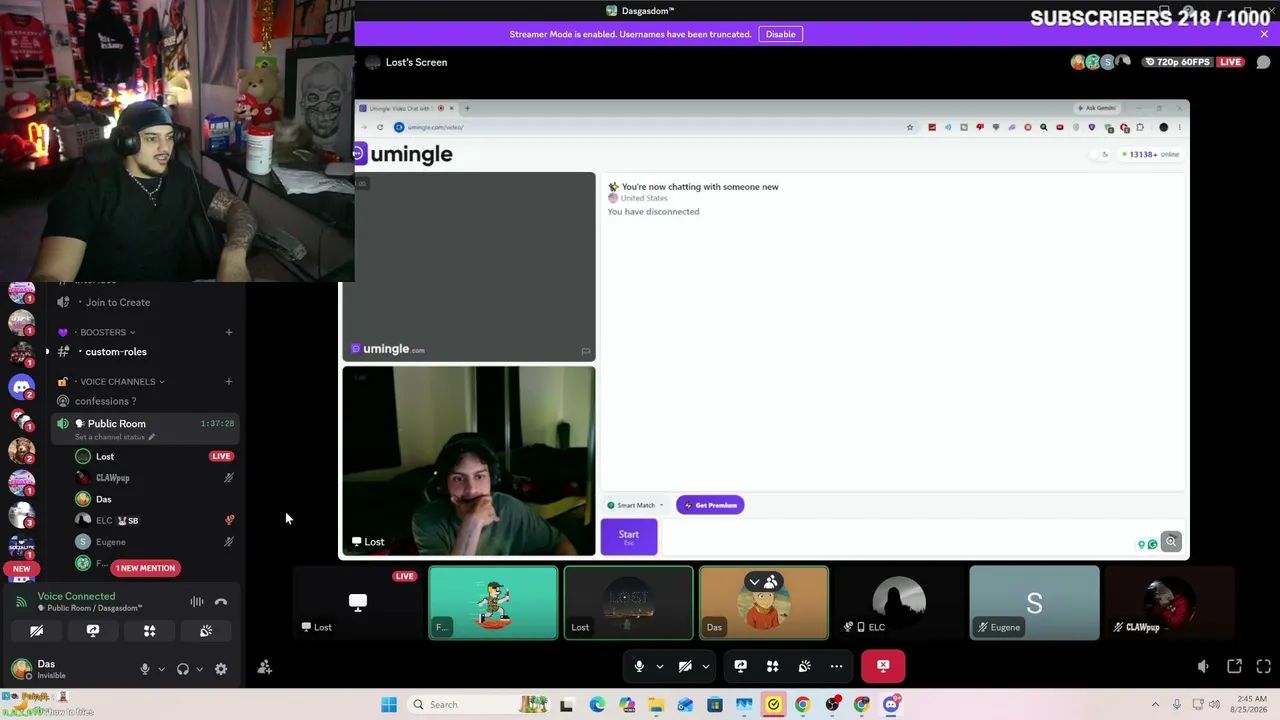
Task: Start an activity from the Voice Connected panel
Action: point(149,631)
